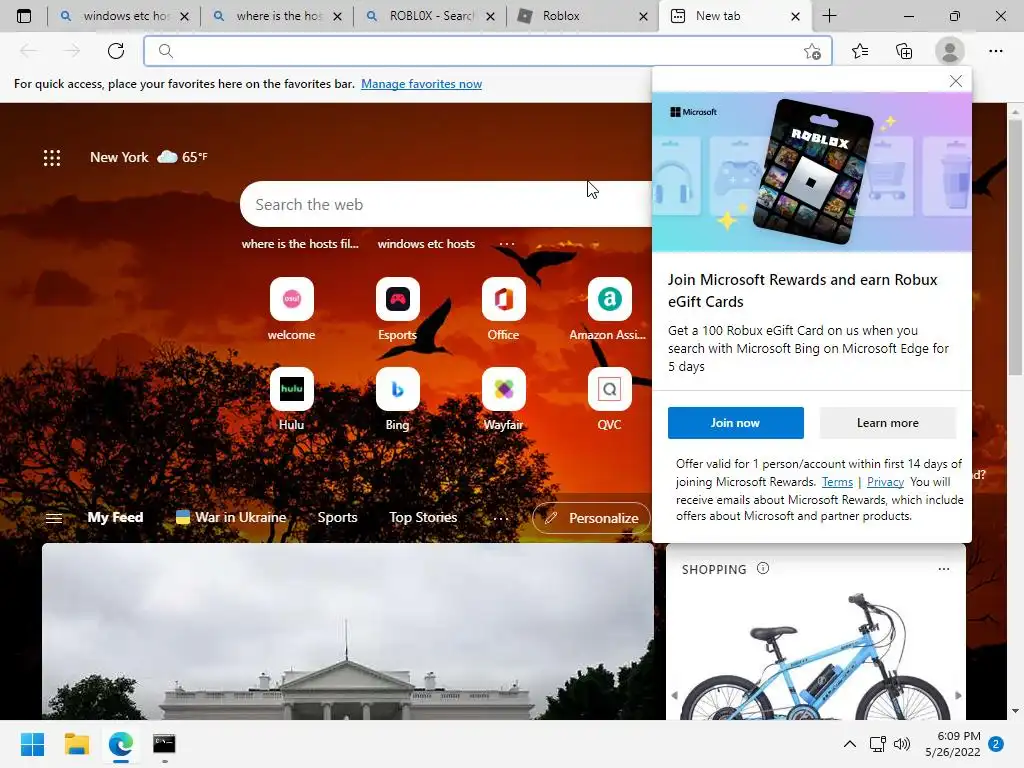Select the Sports feed tab
1024x768 pixels.
[337, 517]
